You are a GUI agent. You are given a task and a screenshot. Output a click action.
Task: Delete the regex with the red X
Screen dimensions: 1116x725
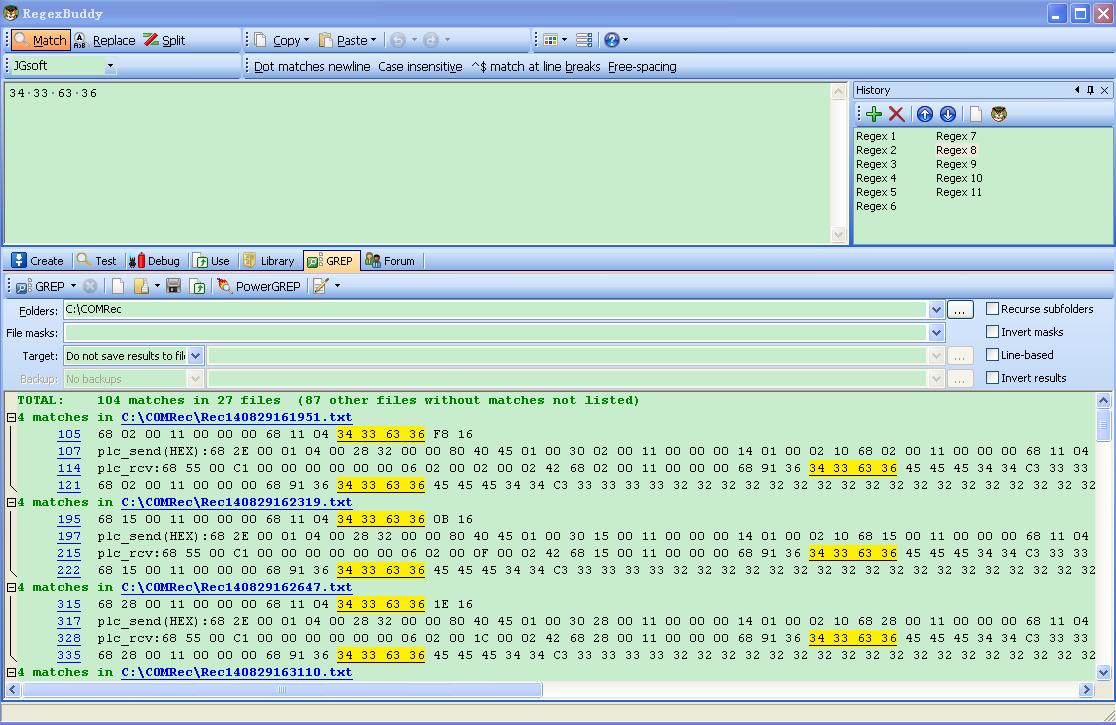897,114
